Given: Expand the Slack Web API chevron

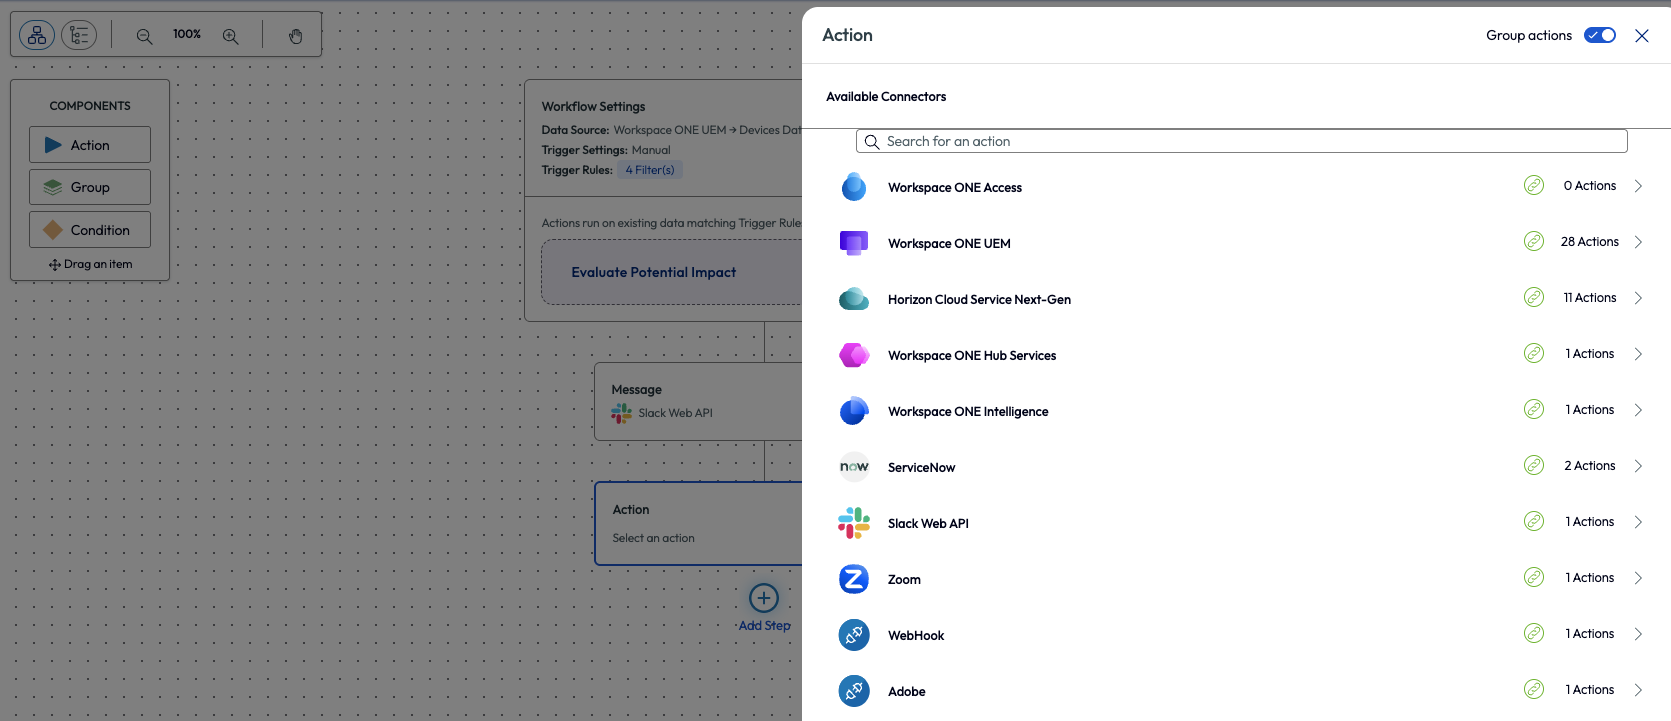Looking at the screenshot, I should 1638,522.
